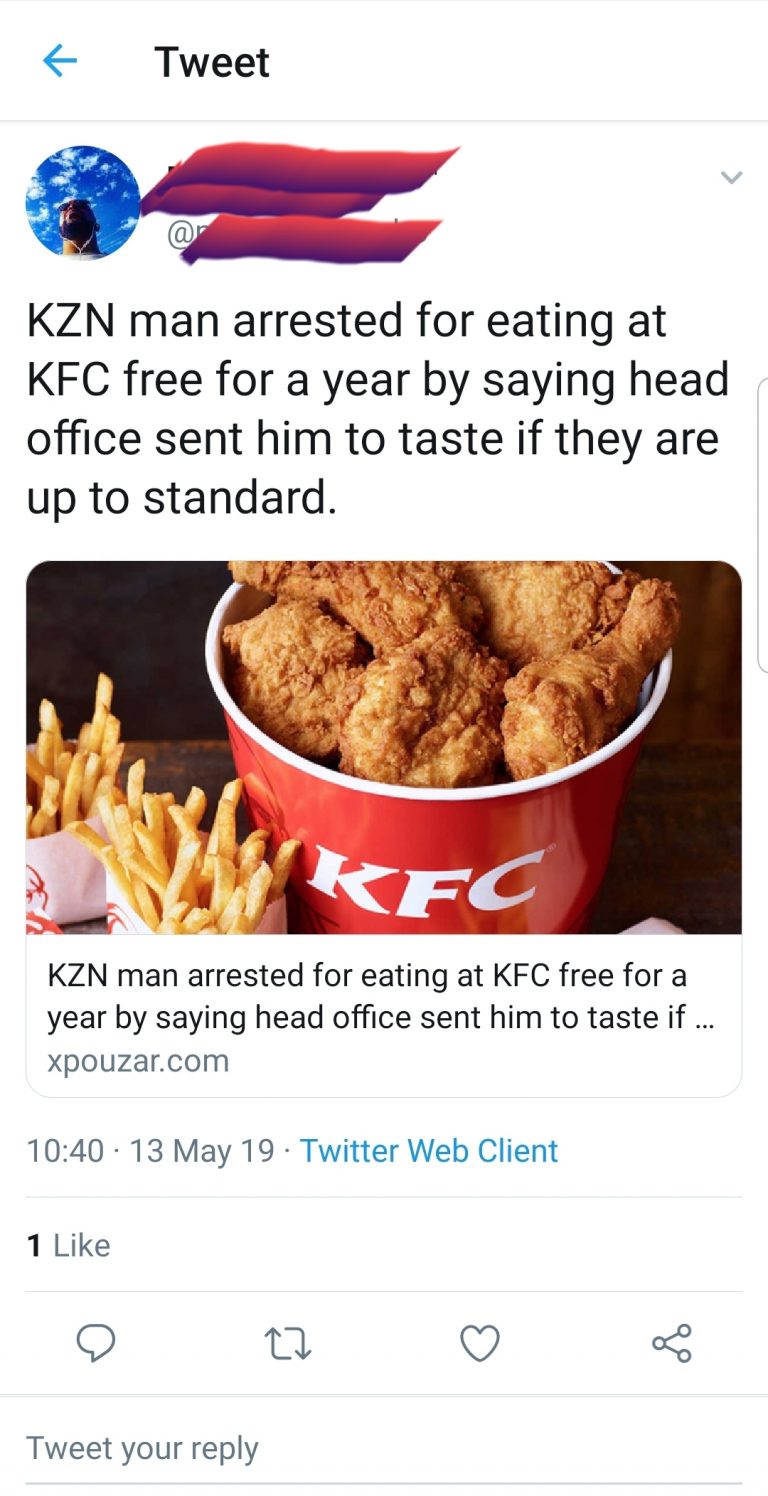Tap the retweet arrows icon
This screenshot has height=1496, width=768.
point(288,1343)
